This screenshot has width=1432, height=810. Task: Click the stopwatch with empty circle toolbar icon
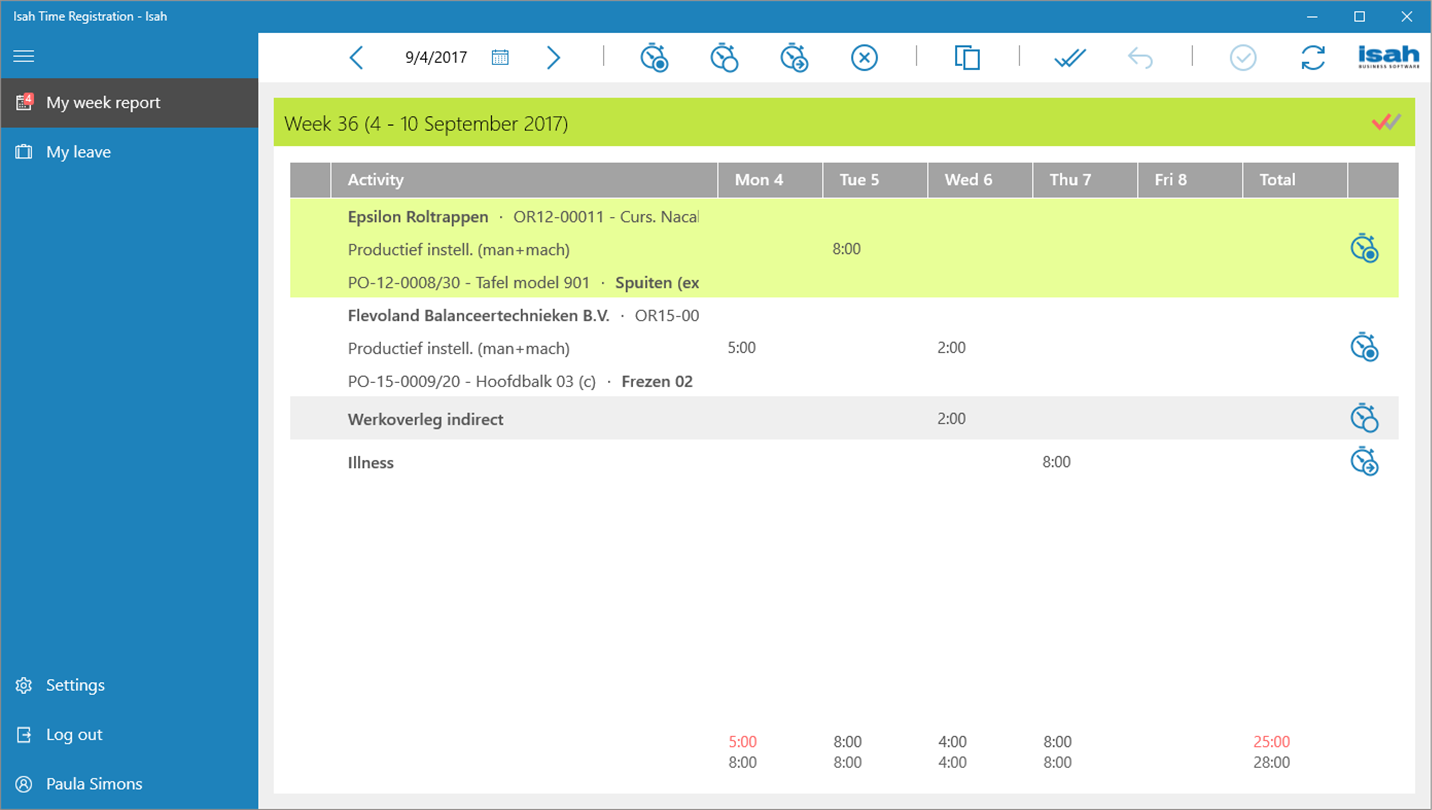[x=724, y=58]
